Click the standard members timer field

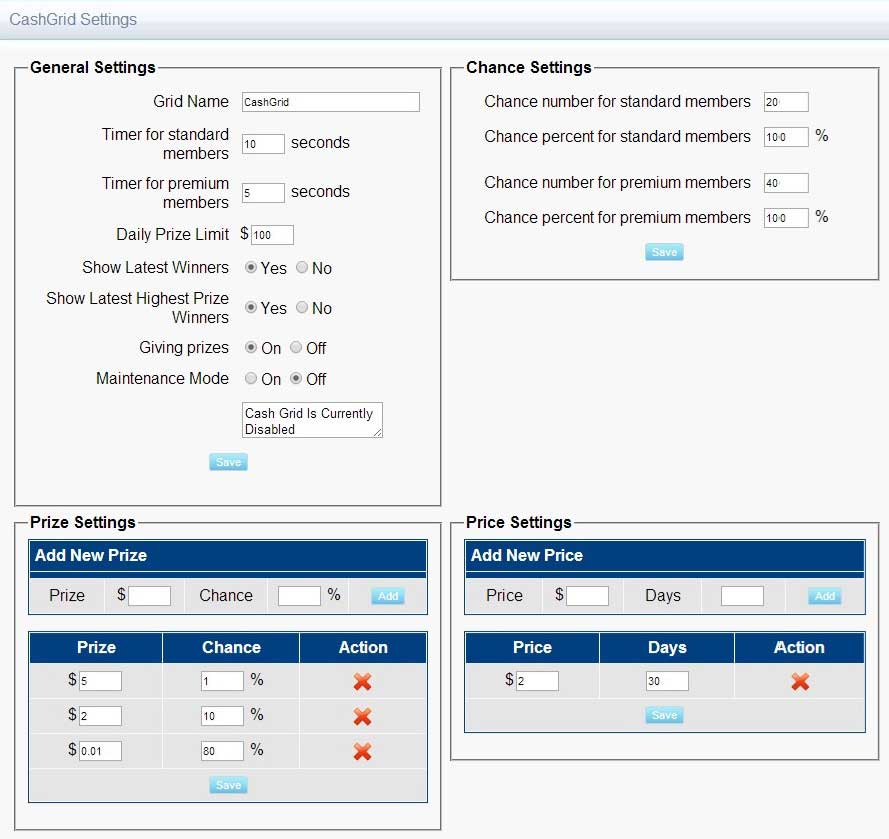tap(263, 144)
